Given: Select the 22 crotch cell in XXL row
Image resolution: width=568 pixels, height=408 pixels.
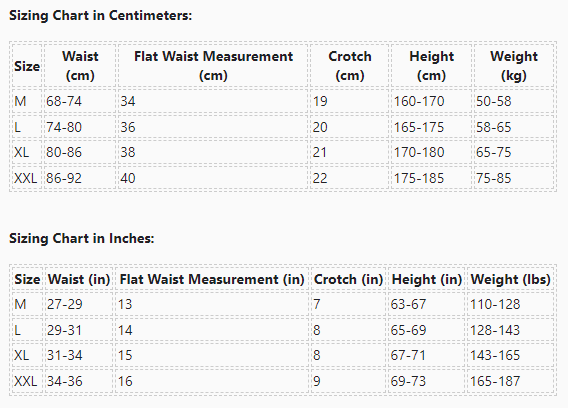Looking at the screenshot, I should (x=350, y=178).
